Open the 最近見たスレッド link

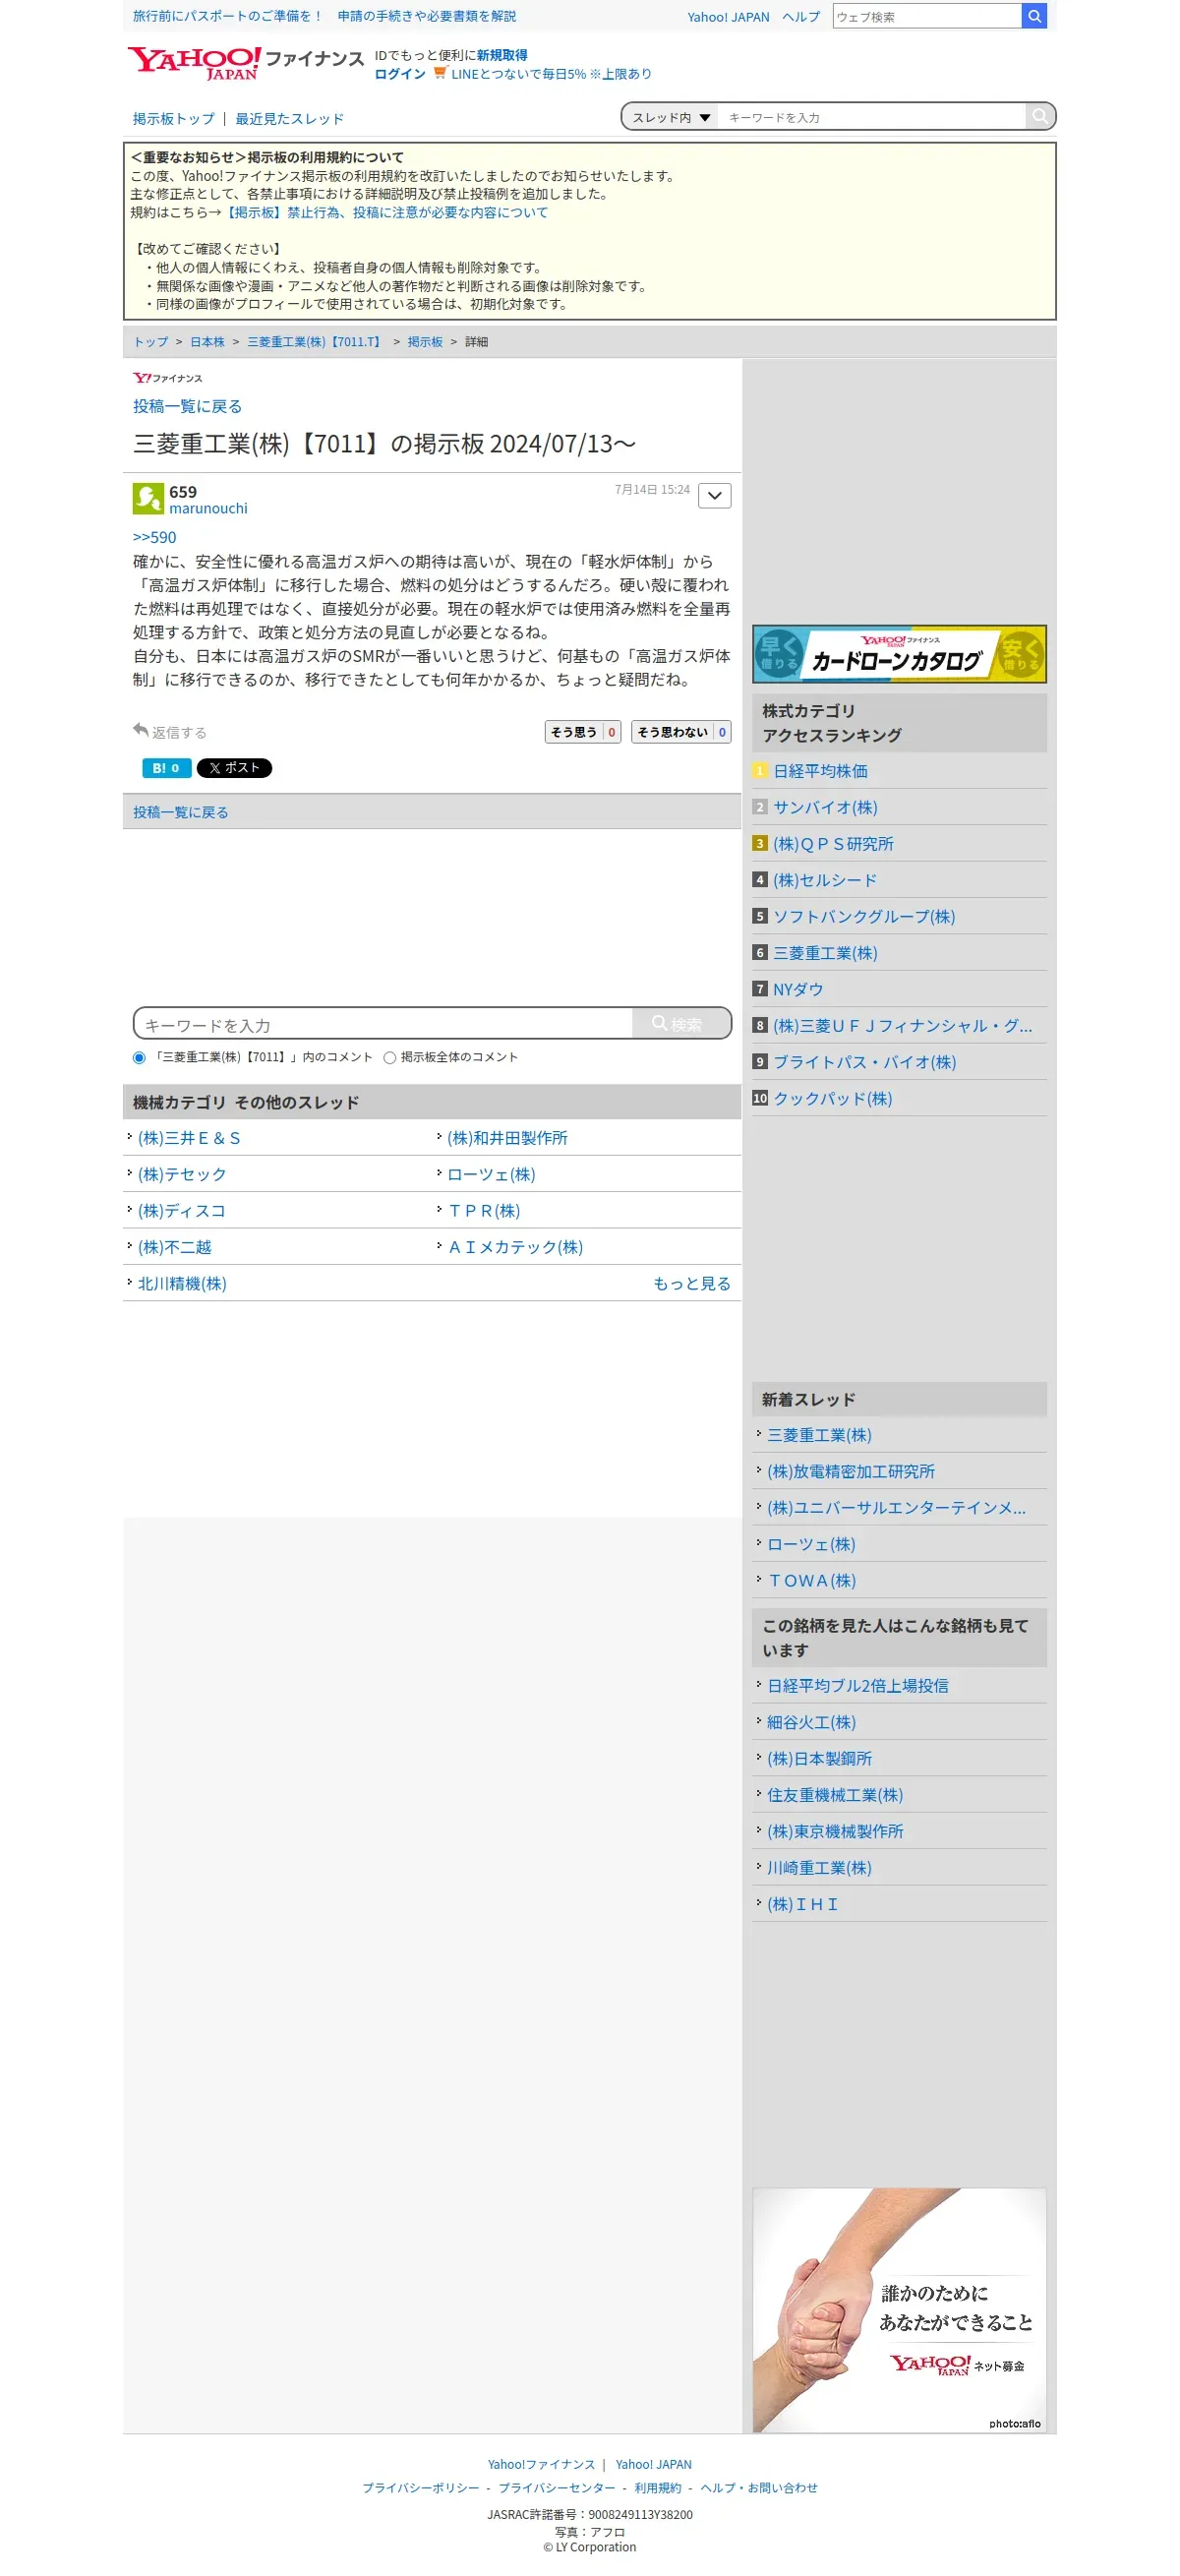click(x=289, y=118)
